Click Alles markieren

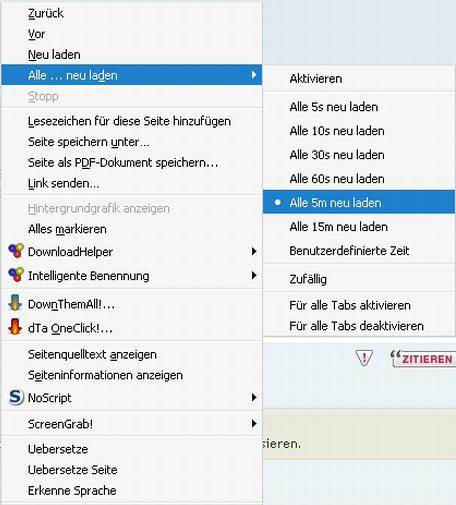click(x=132, y=229)
